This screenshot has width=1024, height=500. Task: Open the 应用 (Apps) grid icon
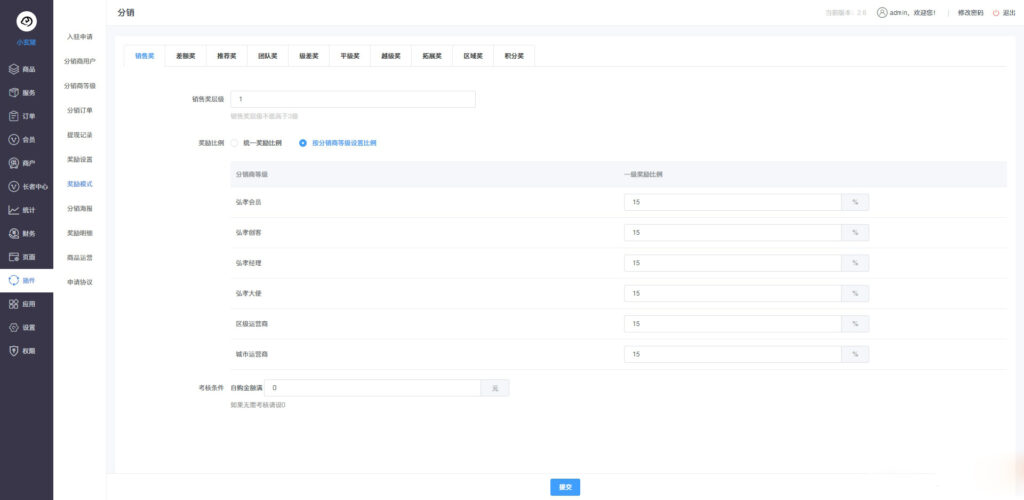pos(14,303)
